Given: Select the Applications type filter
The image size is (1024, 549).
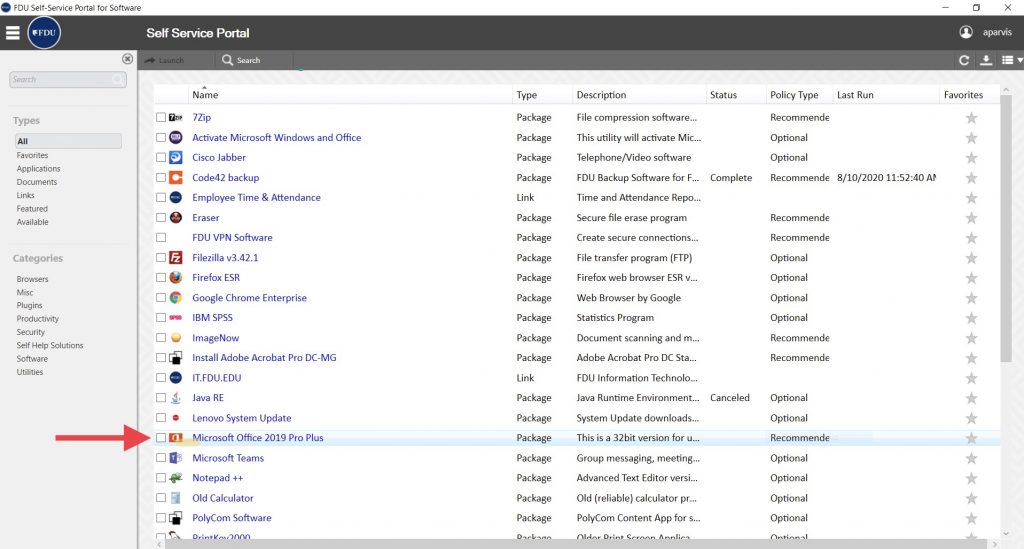Looking at the screenshot, I should coord(39,168).
